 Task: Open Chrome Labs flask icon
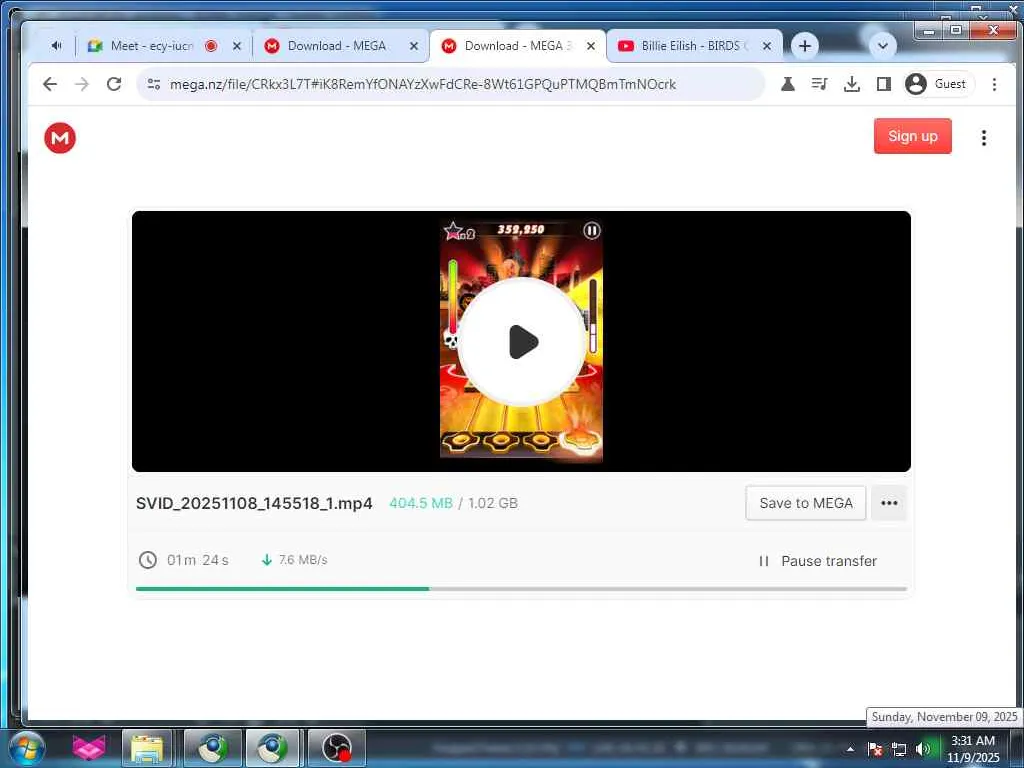pos(788,84)
